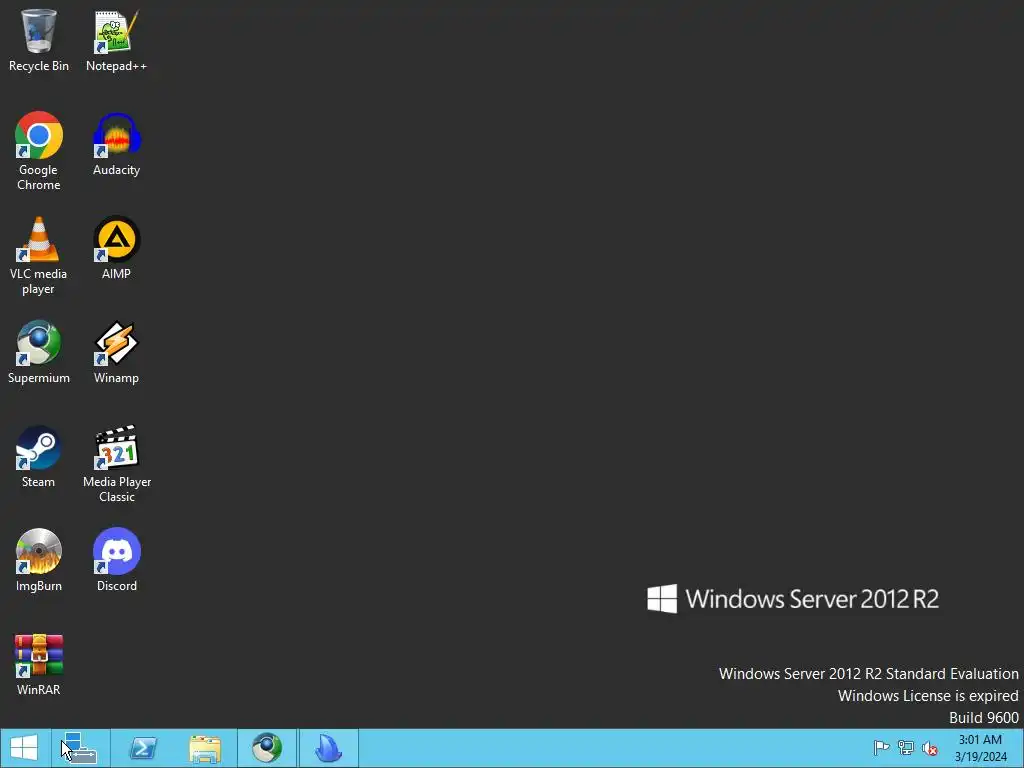Select the Audacity desktop shortcut

[116, 145]
